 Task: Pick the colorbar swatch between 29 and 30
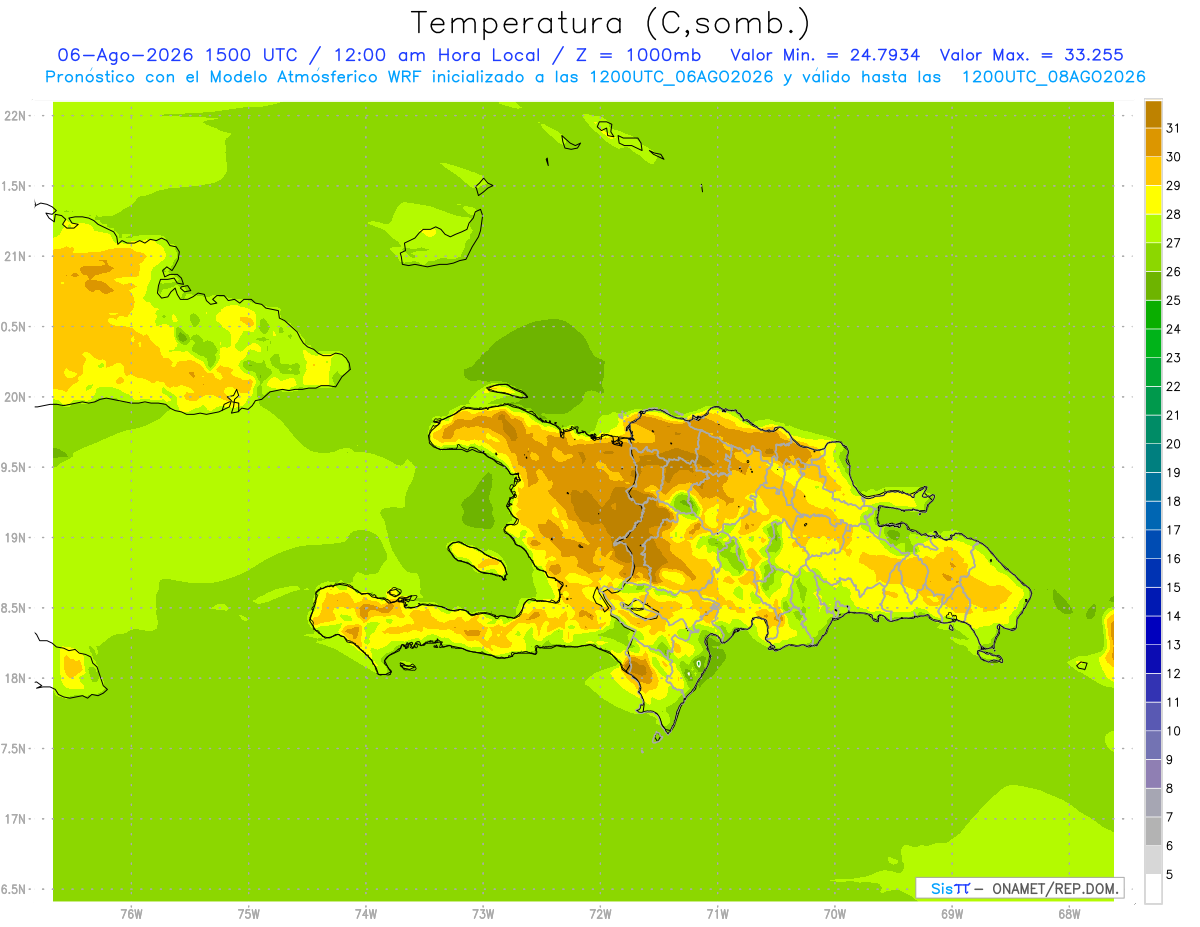pyautogui.click(x=1153, y=171)
